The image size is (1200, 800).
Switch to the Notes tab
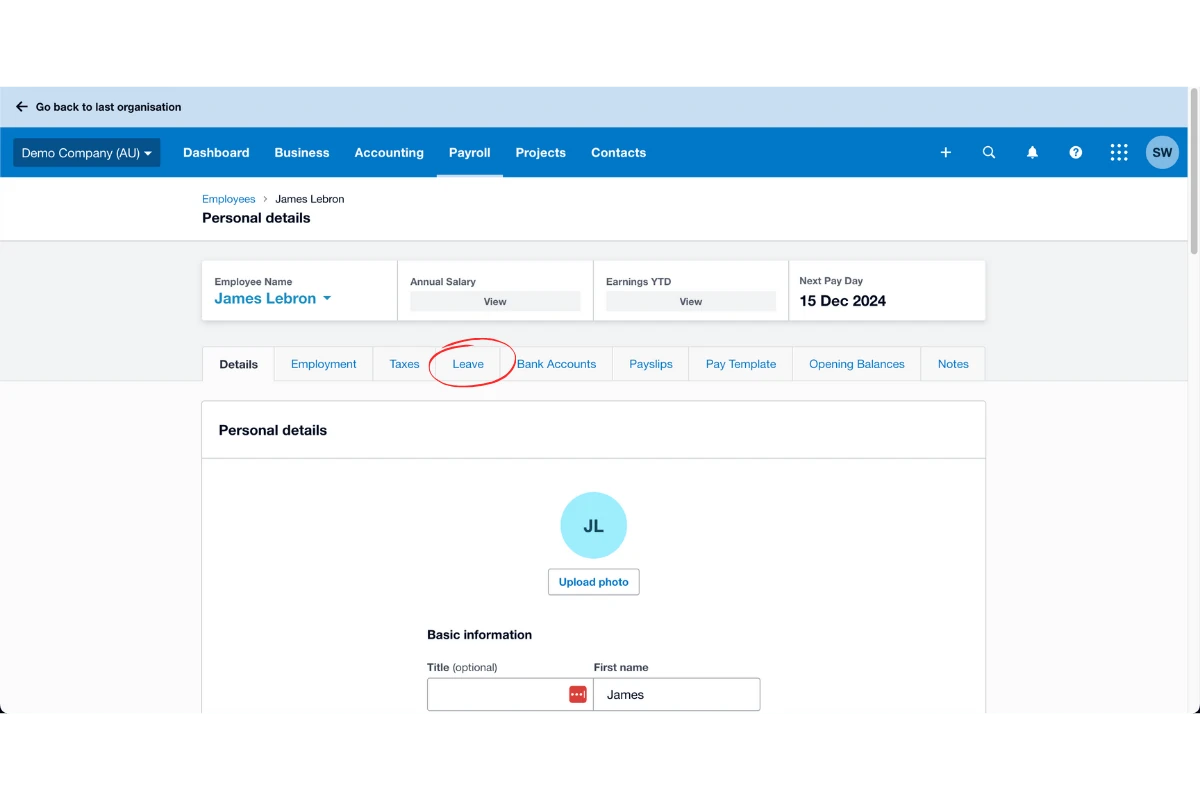click(953, 364)
